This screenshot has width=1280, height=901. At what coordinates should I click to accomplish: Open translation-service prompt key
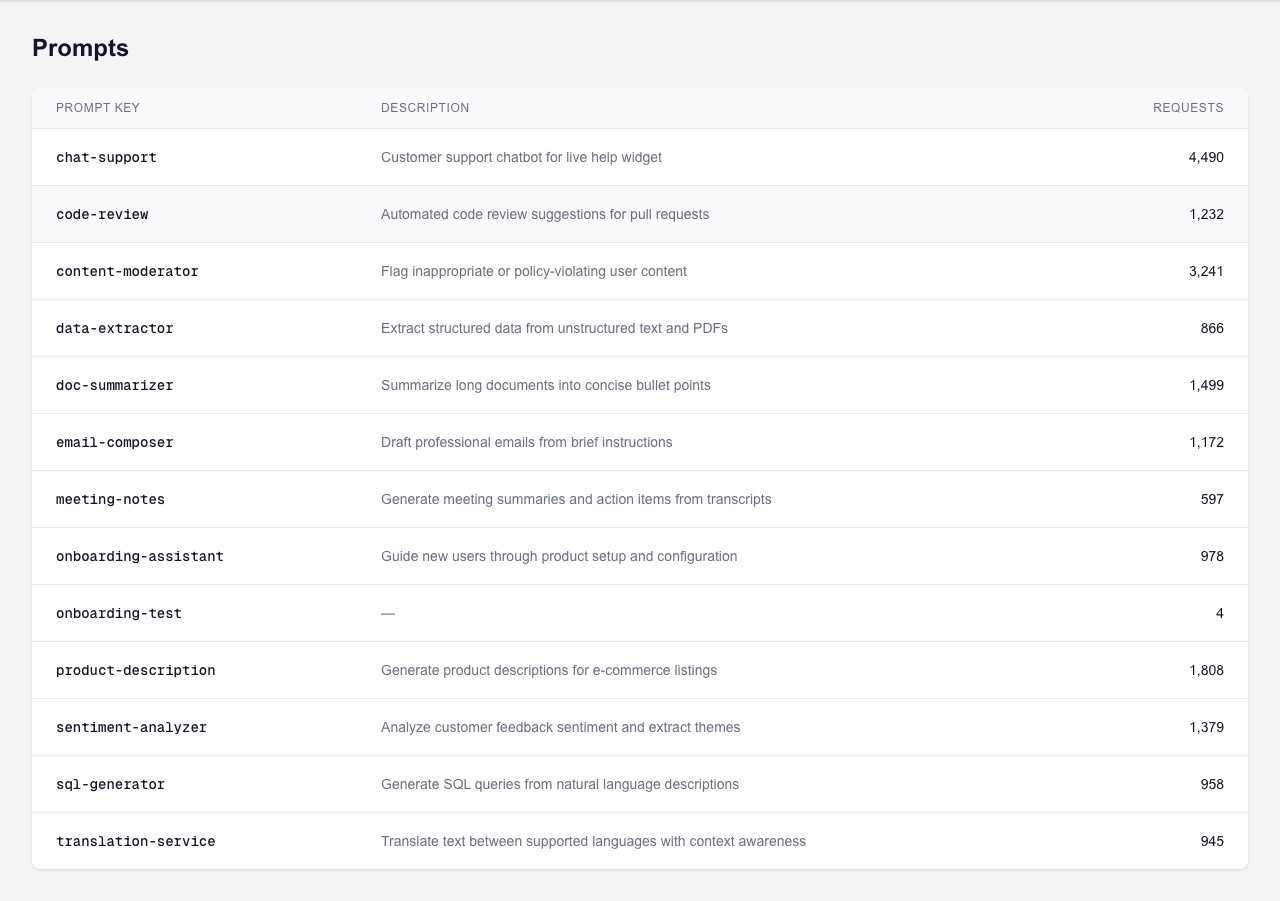point(135,841)
